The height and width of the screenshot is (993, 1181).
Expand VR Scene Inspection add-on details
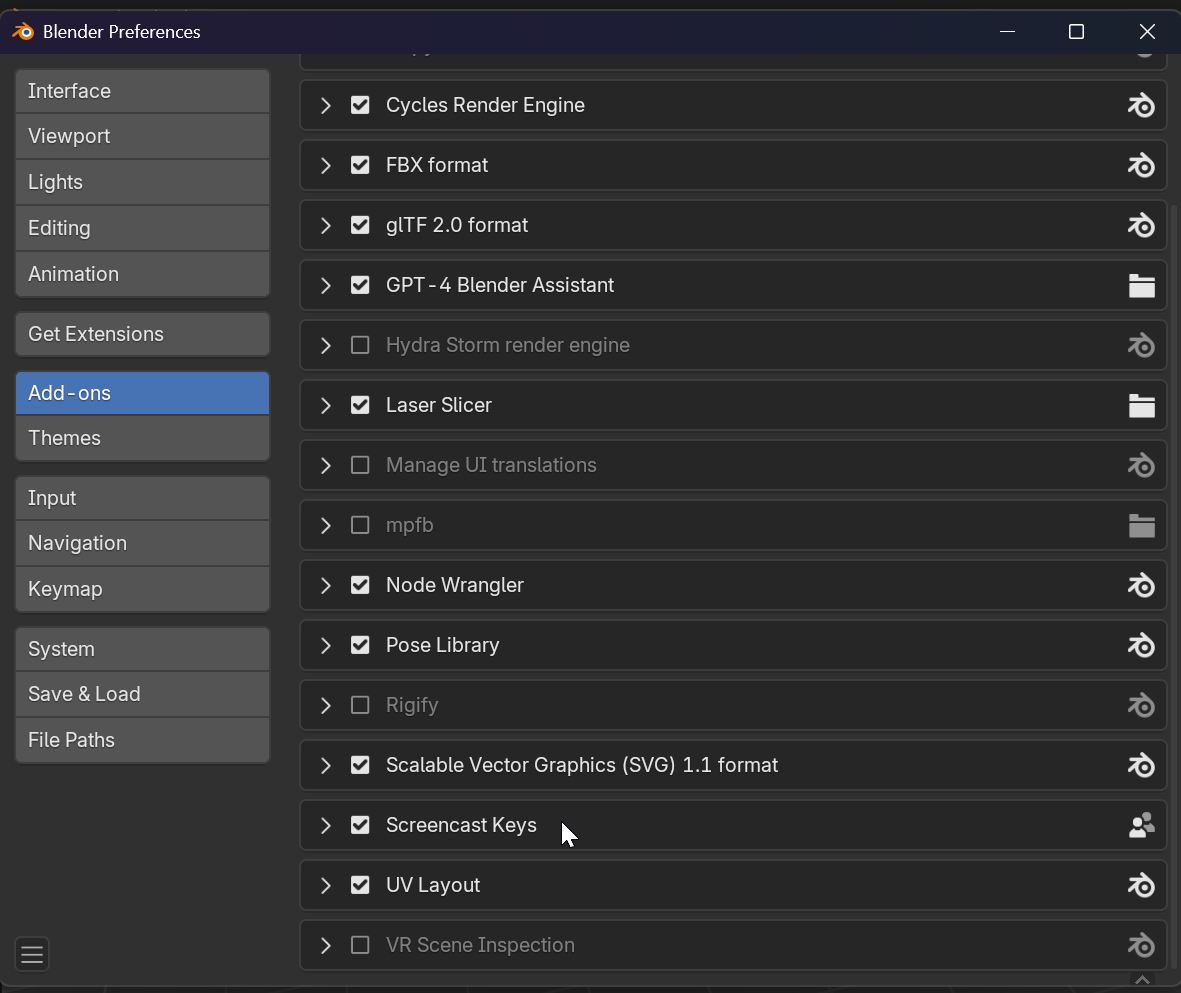(x=326, y=945)
